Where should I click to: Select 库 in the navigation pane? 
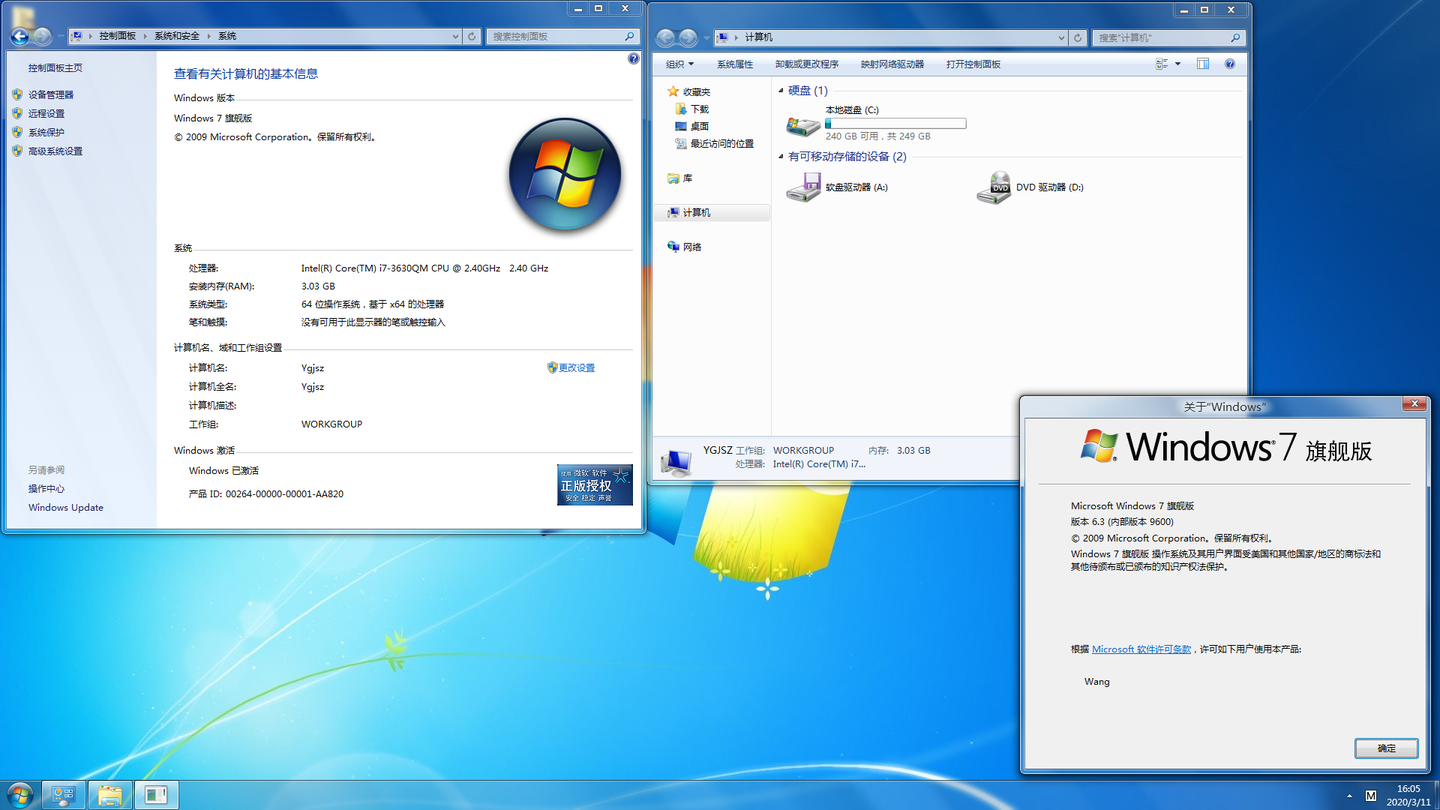[687, 178]
